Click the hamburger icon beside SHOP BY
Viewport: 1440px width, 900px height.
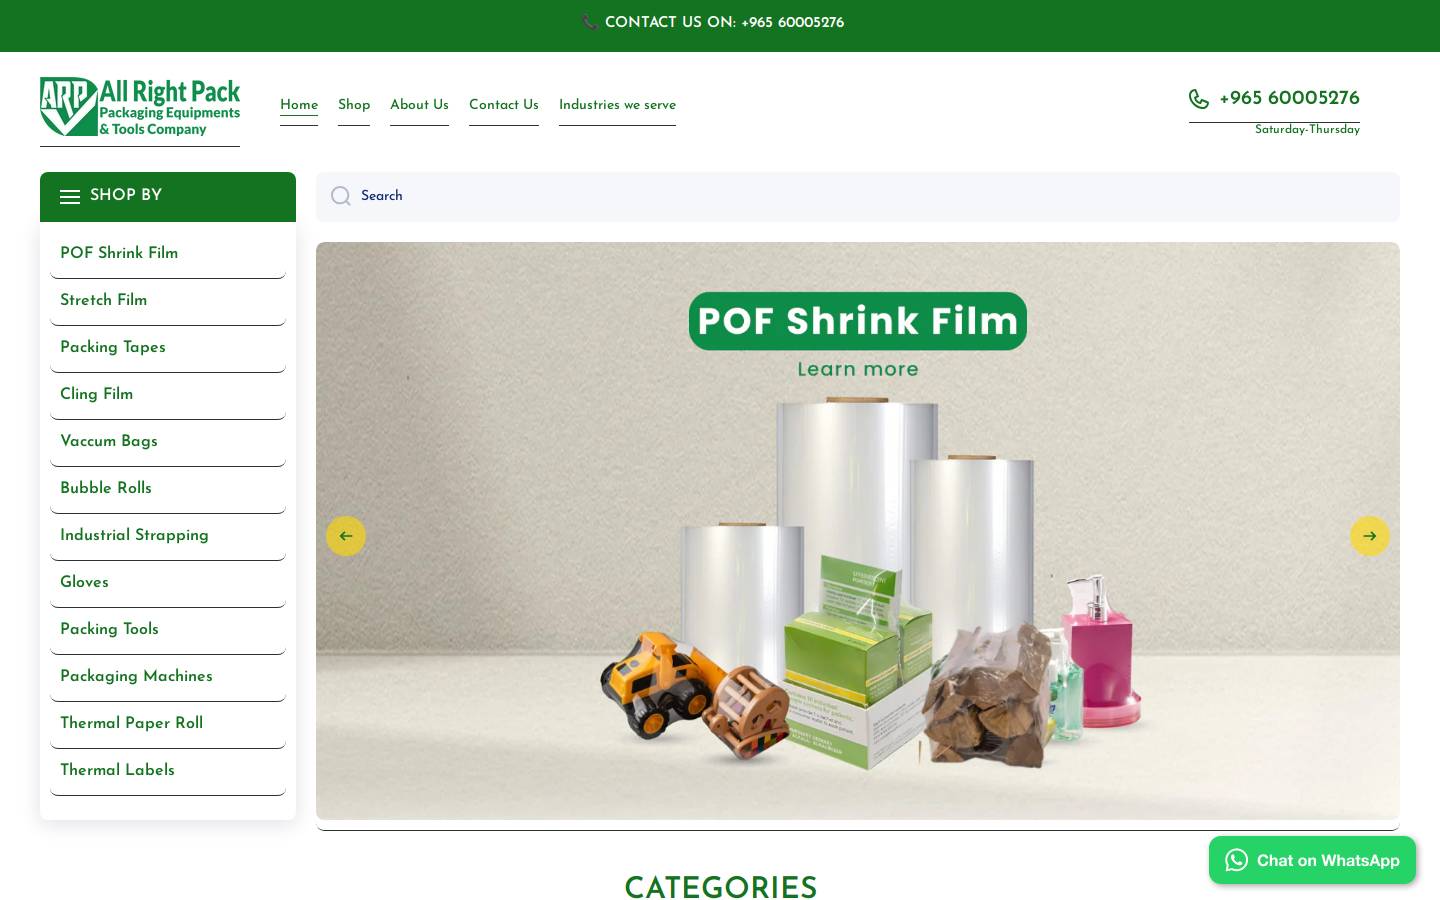tap(70, 197)
